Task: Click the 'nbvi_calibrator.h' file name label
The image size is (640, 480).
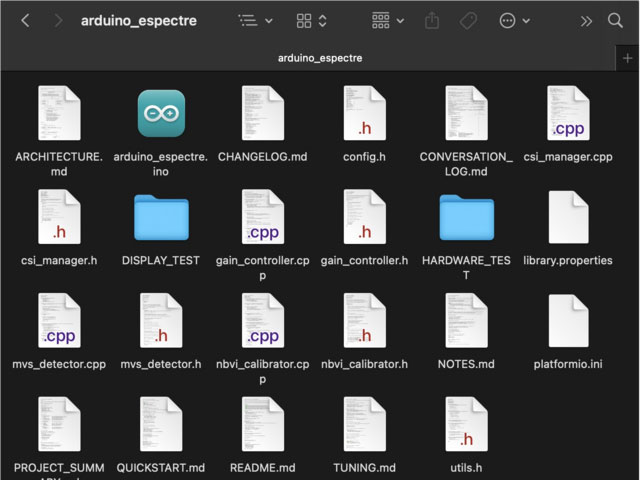Action: [x=364, y=364]
